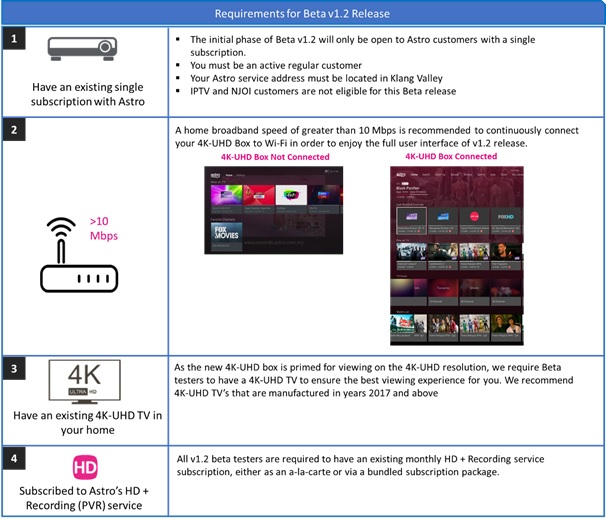Open the 4K-UHD Box Connected screenshot
Image resolution: width=606 pixels, height=520 pixels.
pos(456,255)
